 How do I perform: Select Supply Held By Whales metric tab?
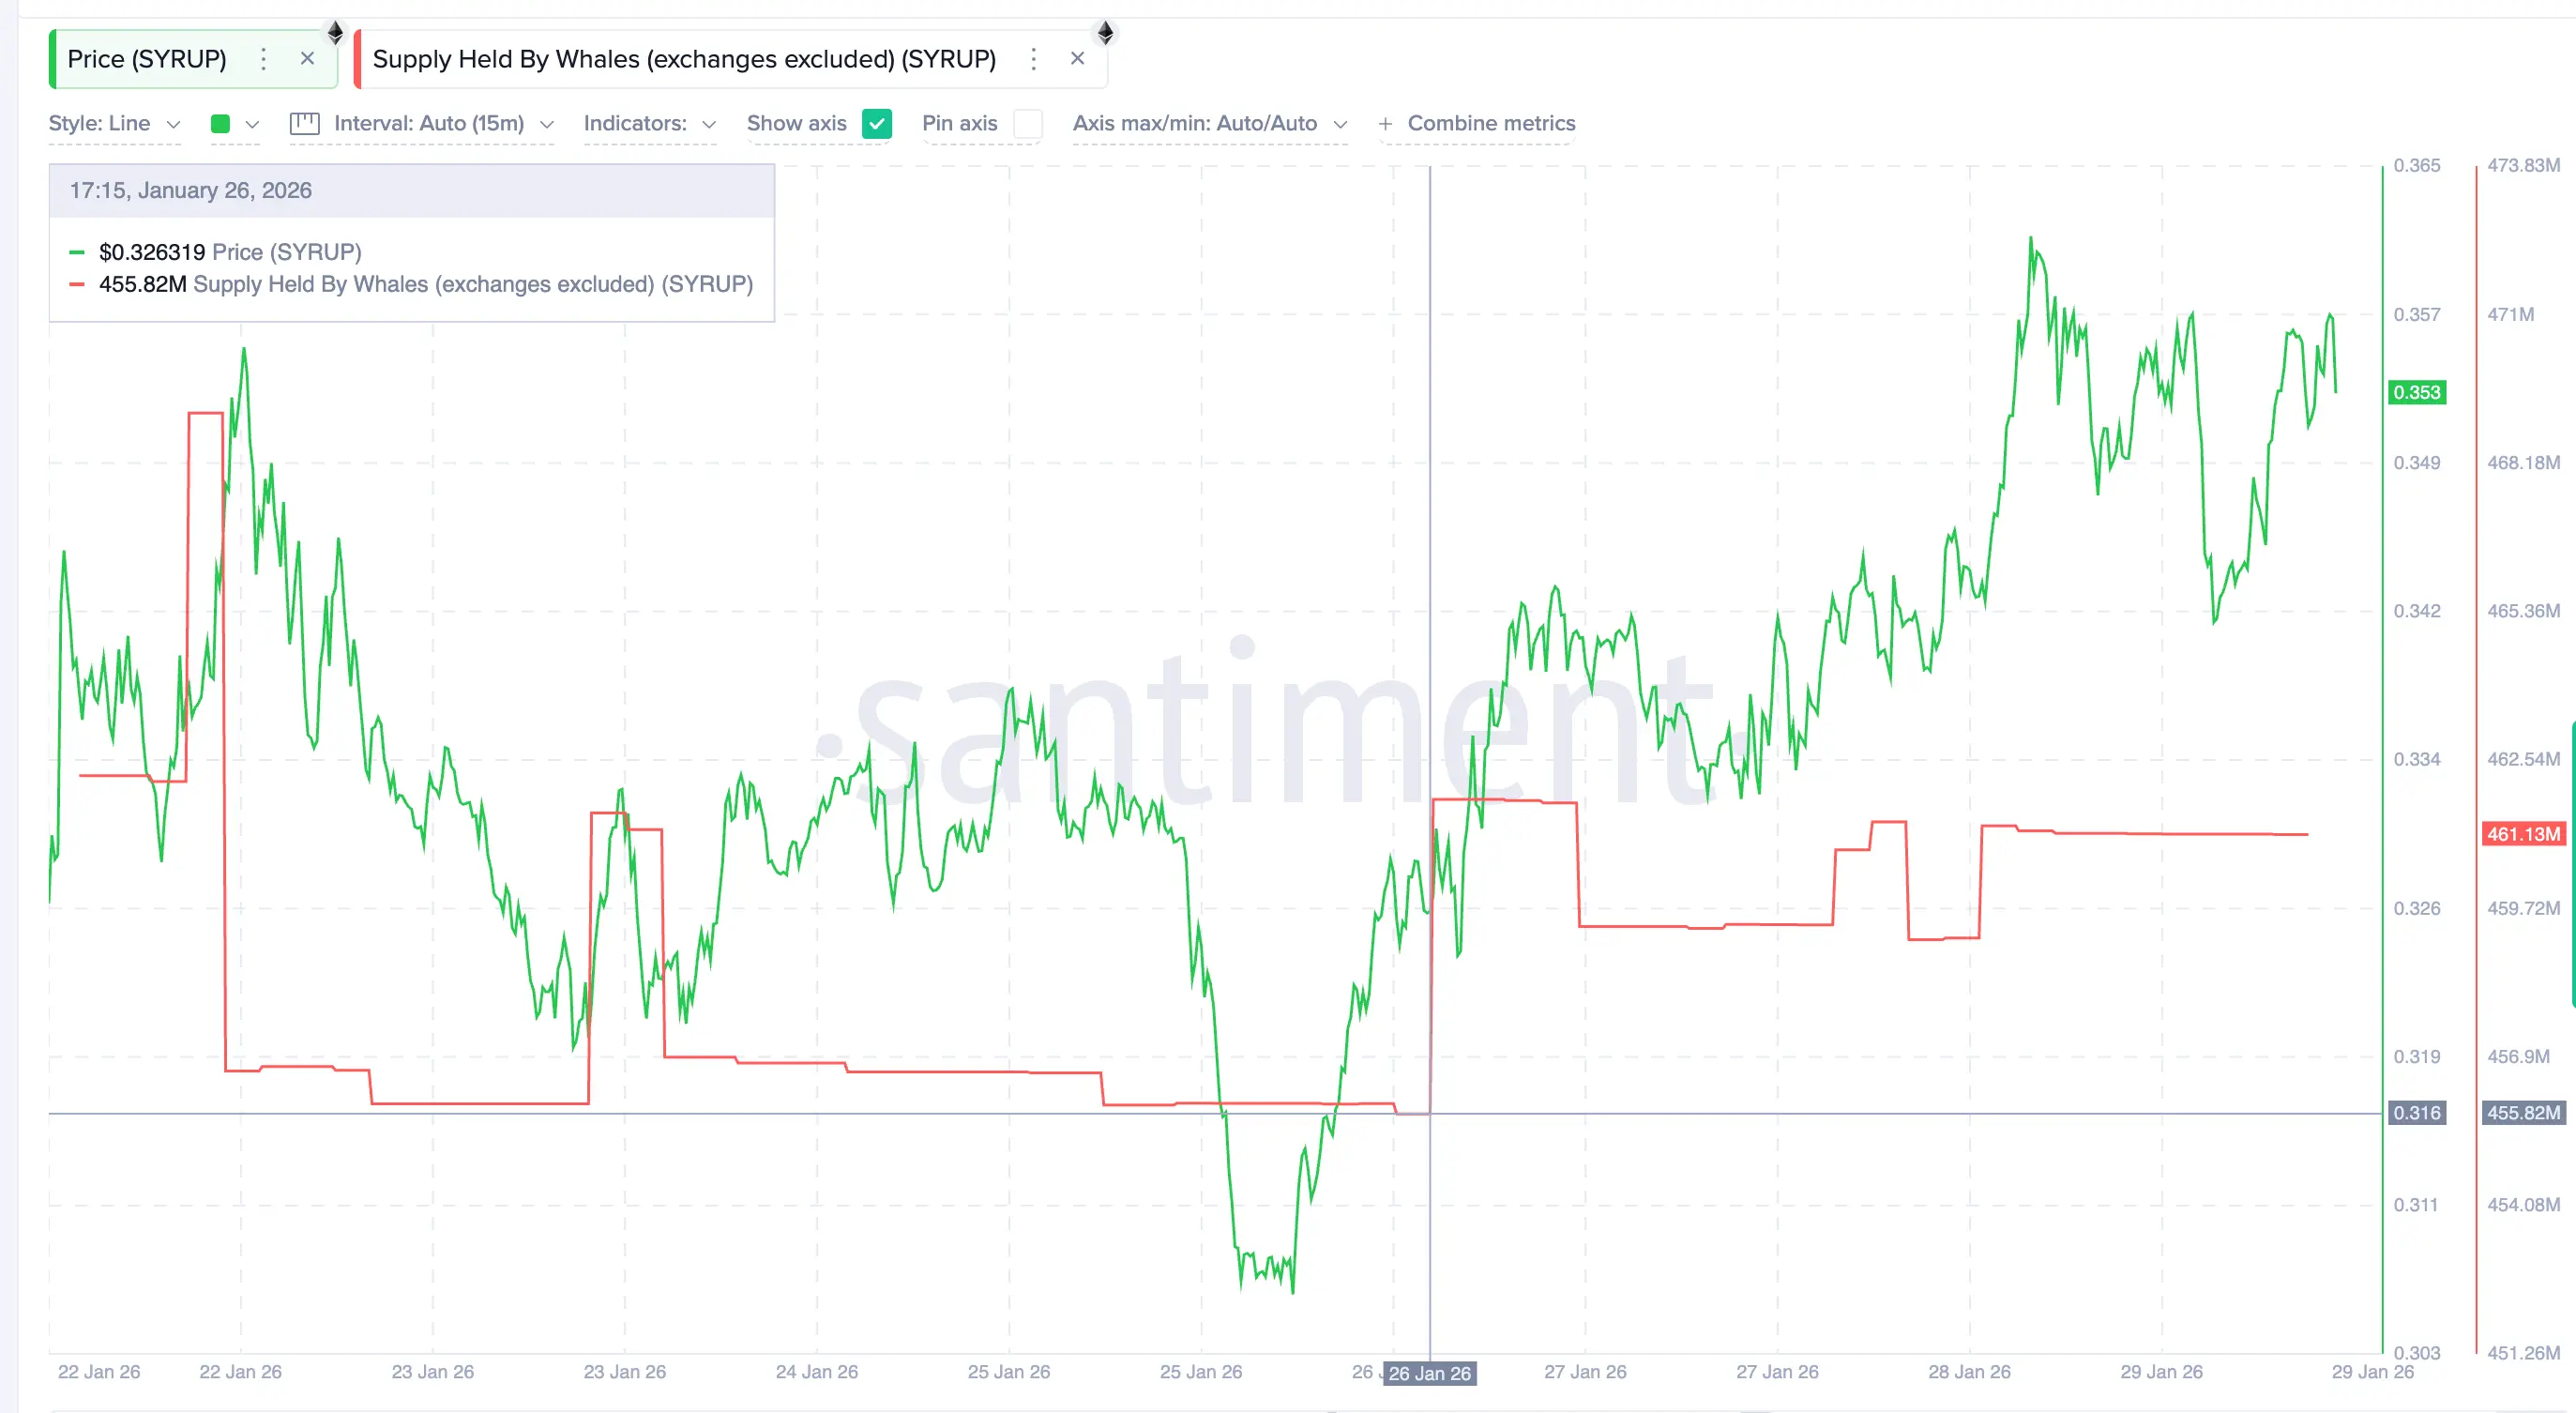pos(684,59)
